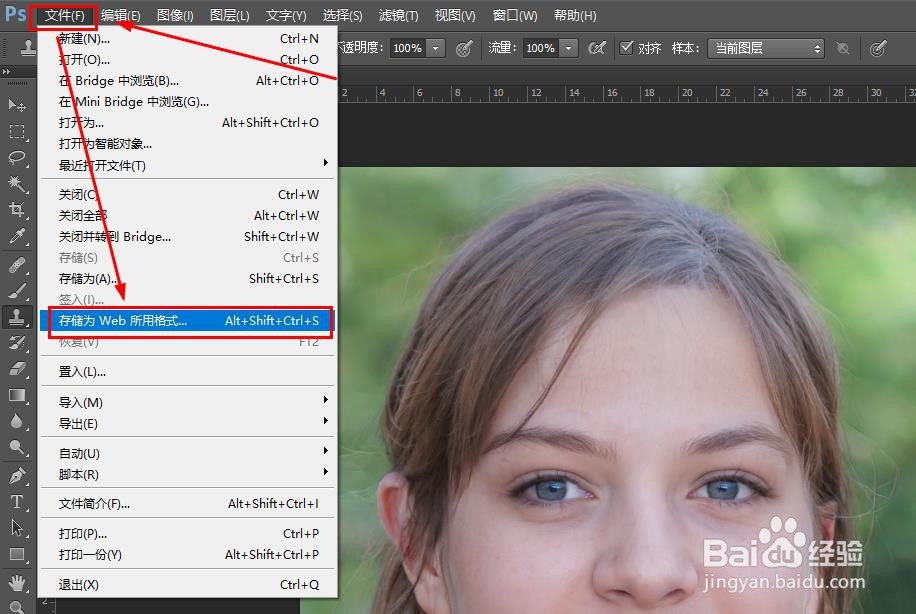Choose 文件简介(F)... menu entry

(x=188, y=504)
